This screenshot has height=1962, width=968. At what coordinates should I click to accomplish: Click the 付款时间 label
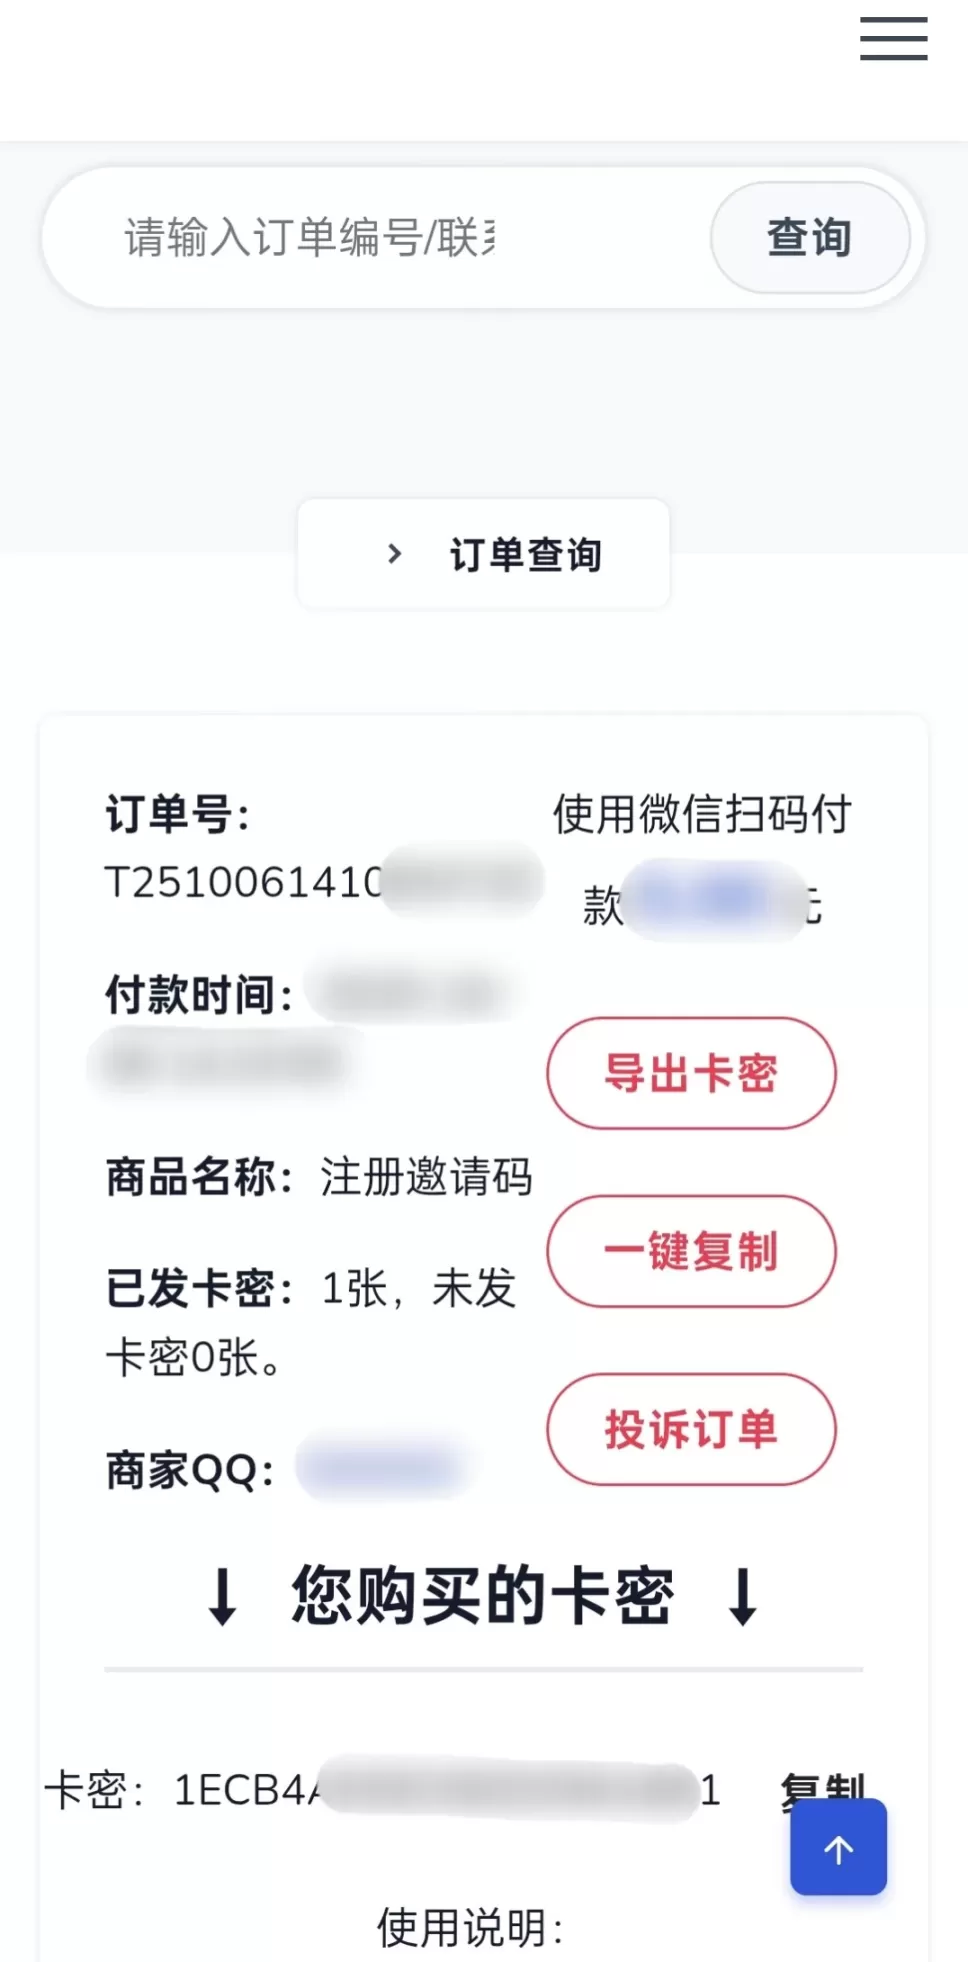coord(198,996)
